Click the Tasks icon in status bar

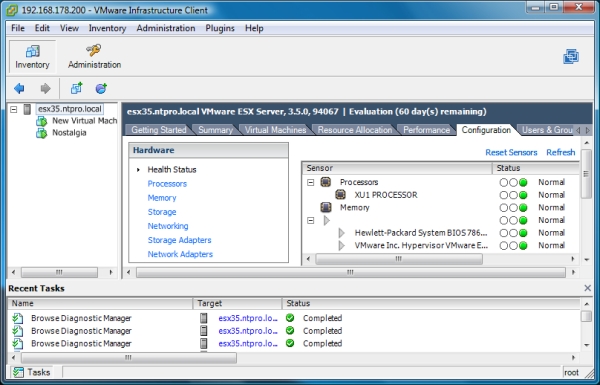[x=18, y=372]
